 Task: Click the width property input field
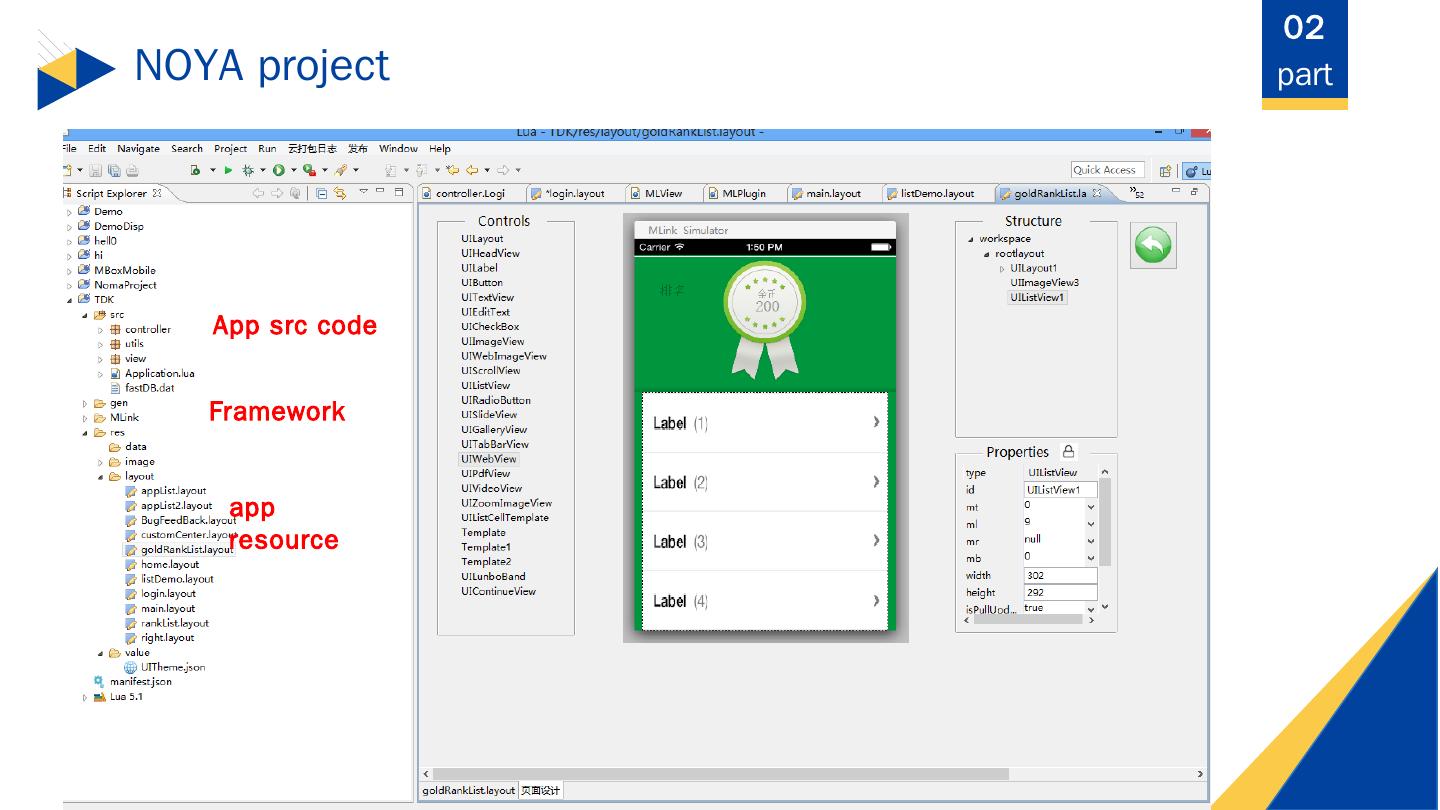tap(1059, 576)
